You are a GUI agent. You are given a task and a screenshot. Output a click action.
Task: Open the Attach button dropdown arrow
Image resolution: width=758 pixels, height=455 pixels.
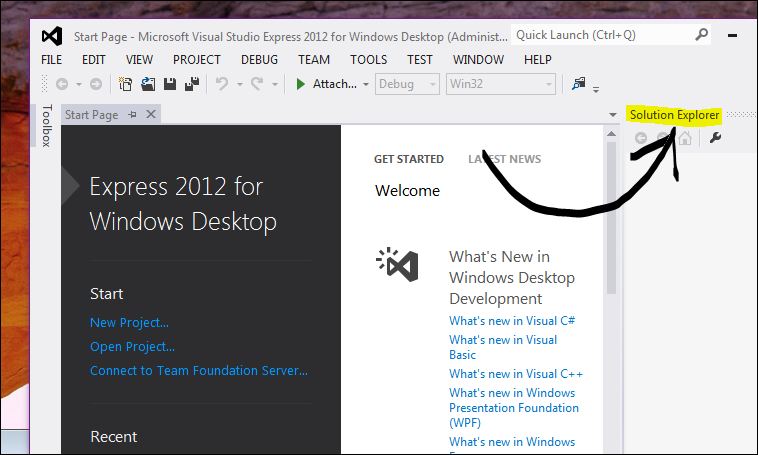[x=366, y=85]
